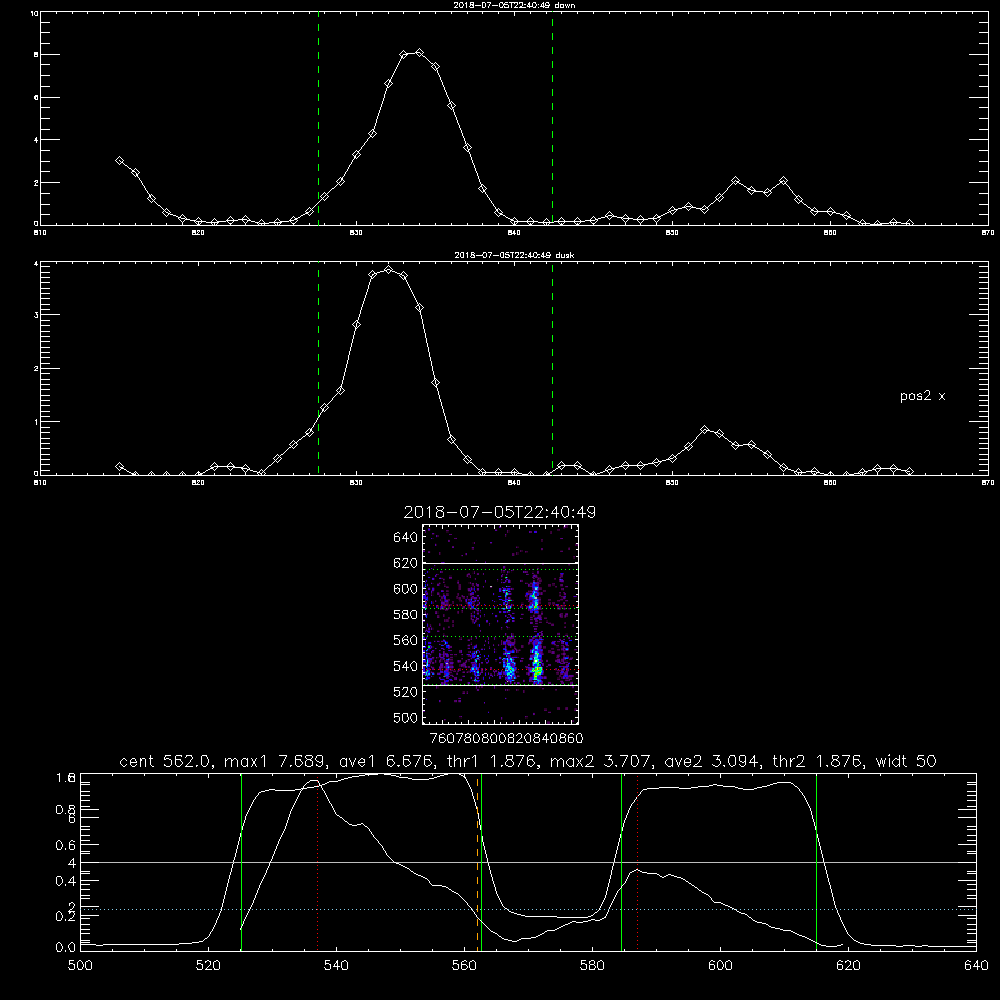Click the 'thr2 1.876' value
This screenshot has height=1000, width=1000.
coord(817,761)
